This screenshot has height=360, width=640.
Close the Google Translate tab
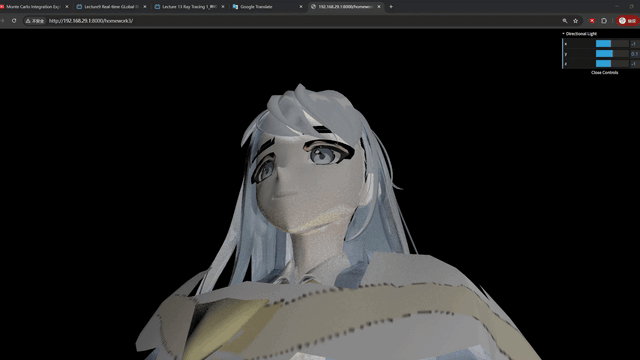coord(301,7)
